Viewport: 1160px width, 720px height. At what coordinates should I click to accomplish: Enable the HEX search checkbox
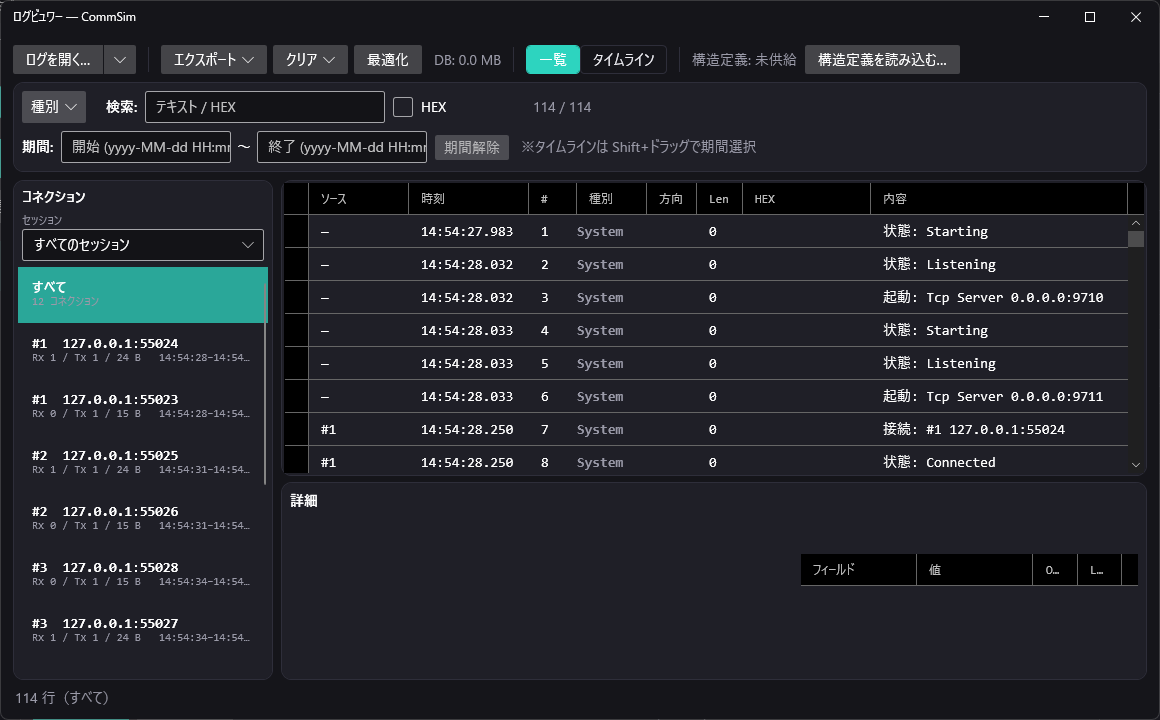point(402,107)
